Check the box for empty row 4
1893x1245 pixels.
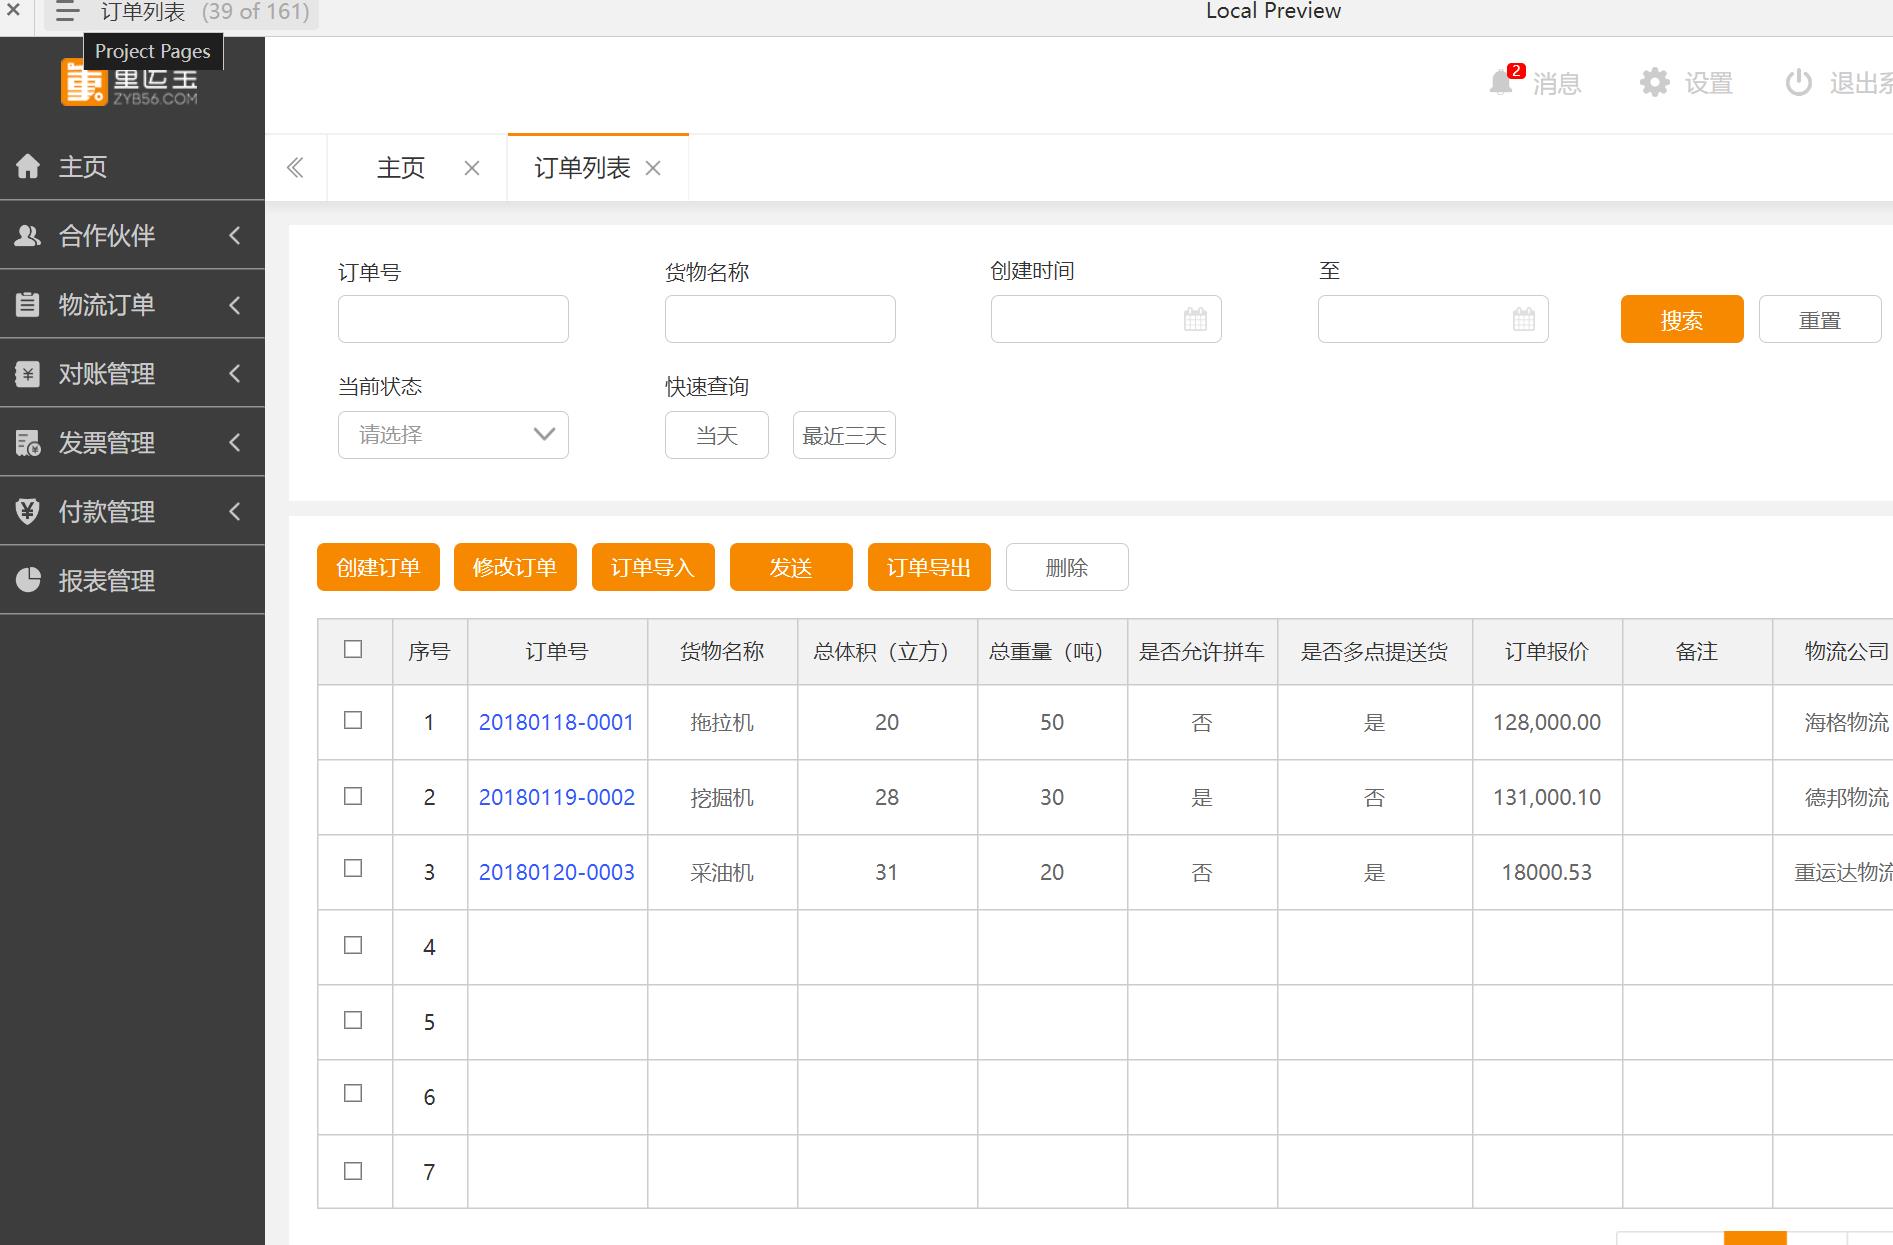tap(353, 945)
